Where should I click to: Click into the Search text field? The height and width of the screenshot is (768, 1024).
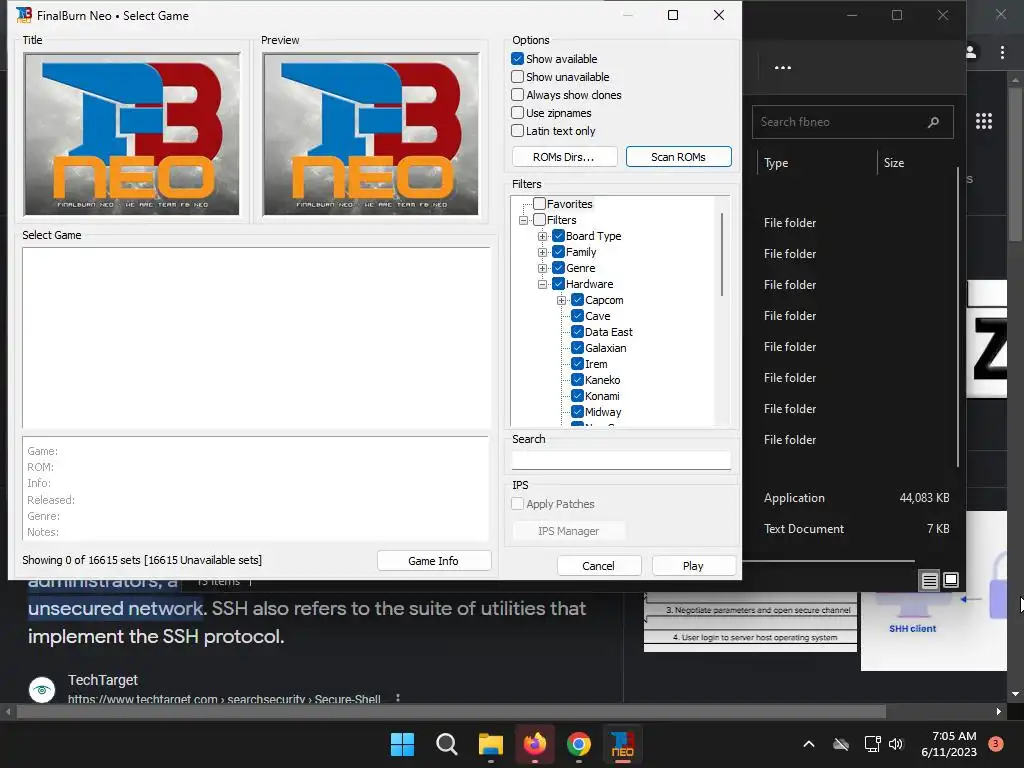(x=621, y=460)
